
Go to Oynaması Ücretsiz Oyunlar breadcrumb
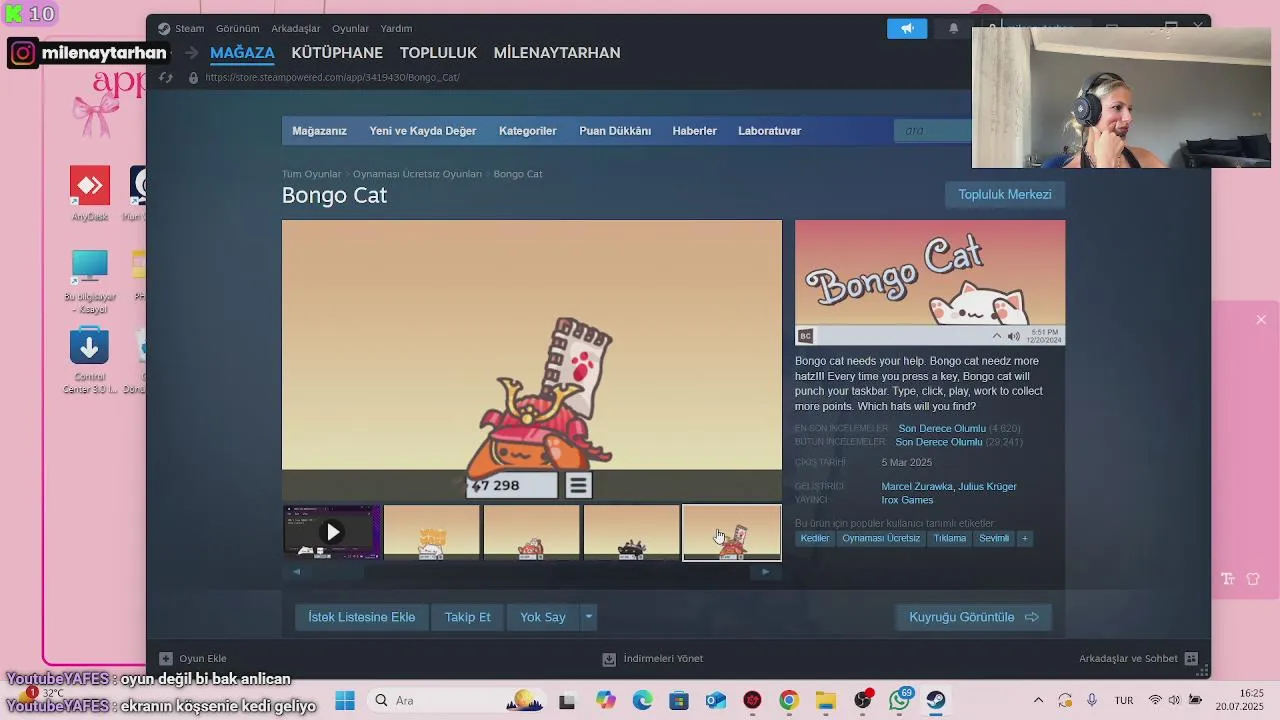point(417,174)
